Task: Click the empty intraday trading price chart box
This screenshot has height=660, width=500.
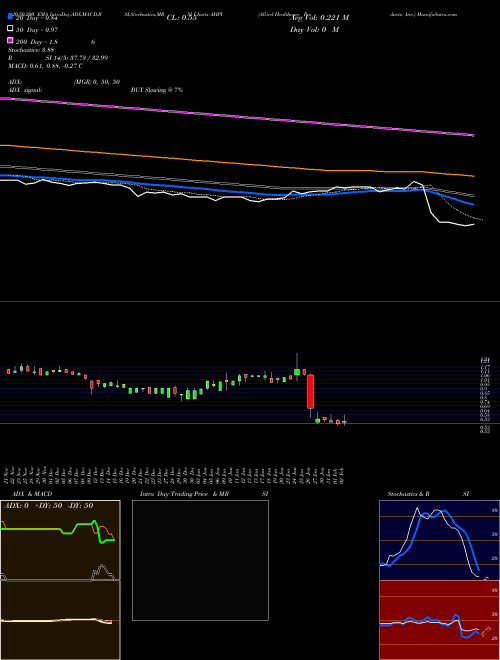Action: [x=200, y=560]
